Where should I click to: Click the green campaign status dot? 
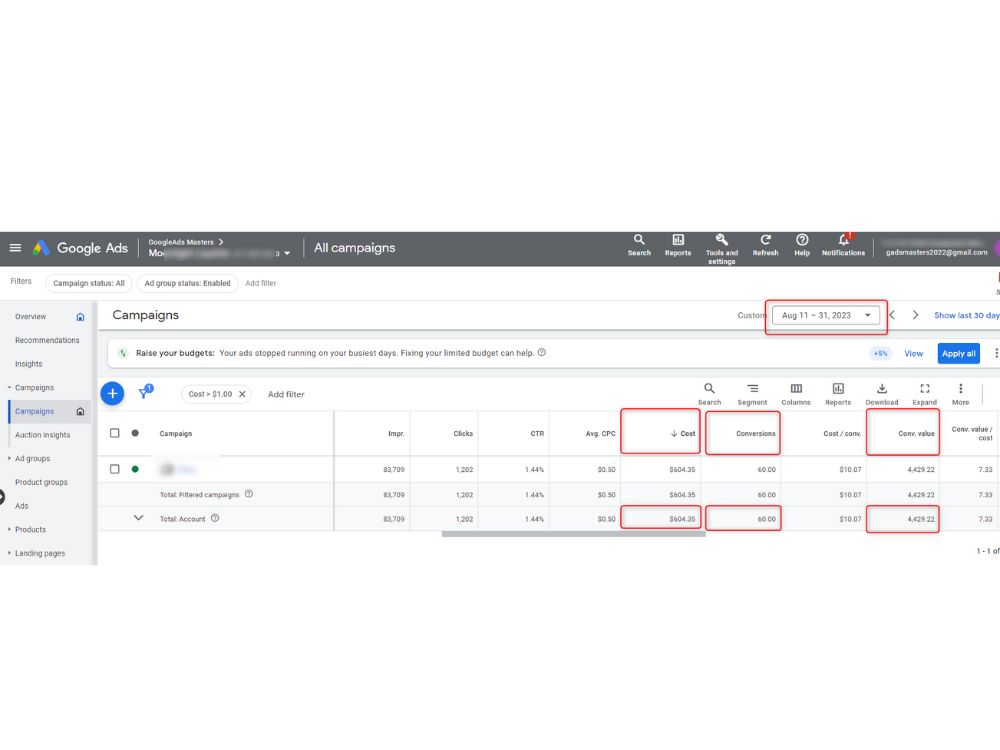click(135, 469)
